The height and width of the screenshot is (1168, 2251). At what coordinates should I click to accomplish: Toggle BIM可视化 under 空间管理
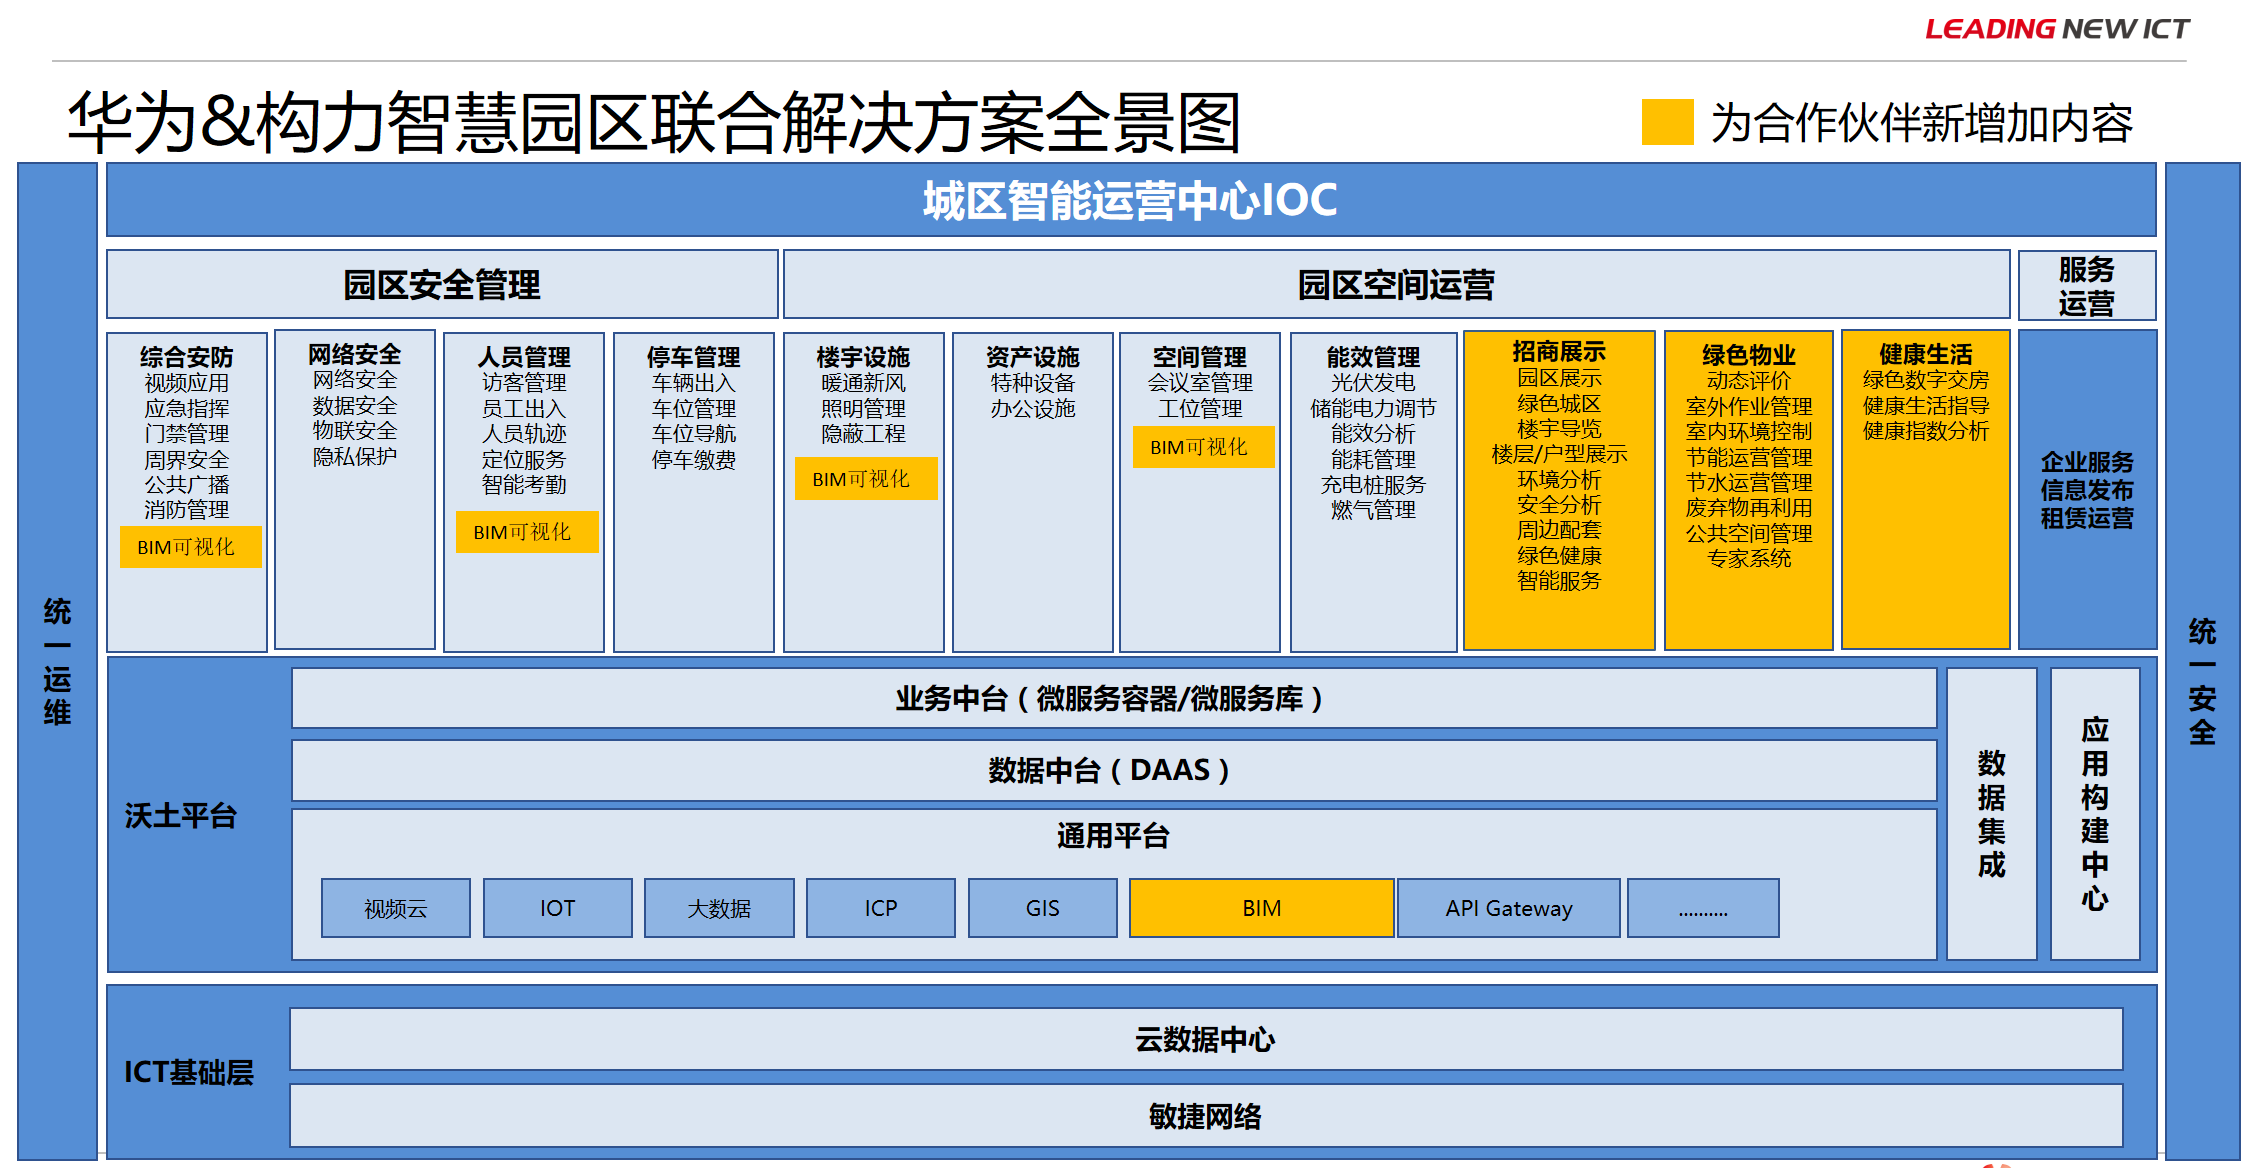tap(1203, 447)
